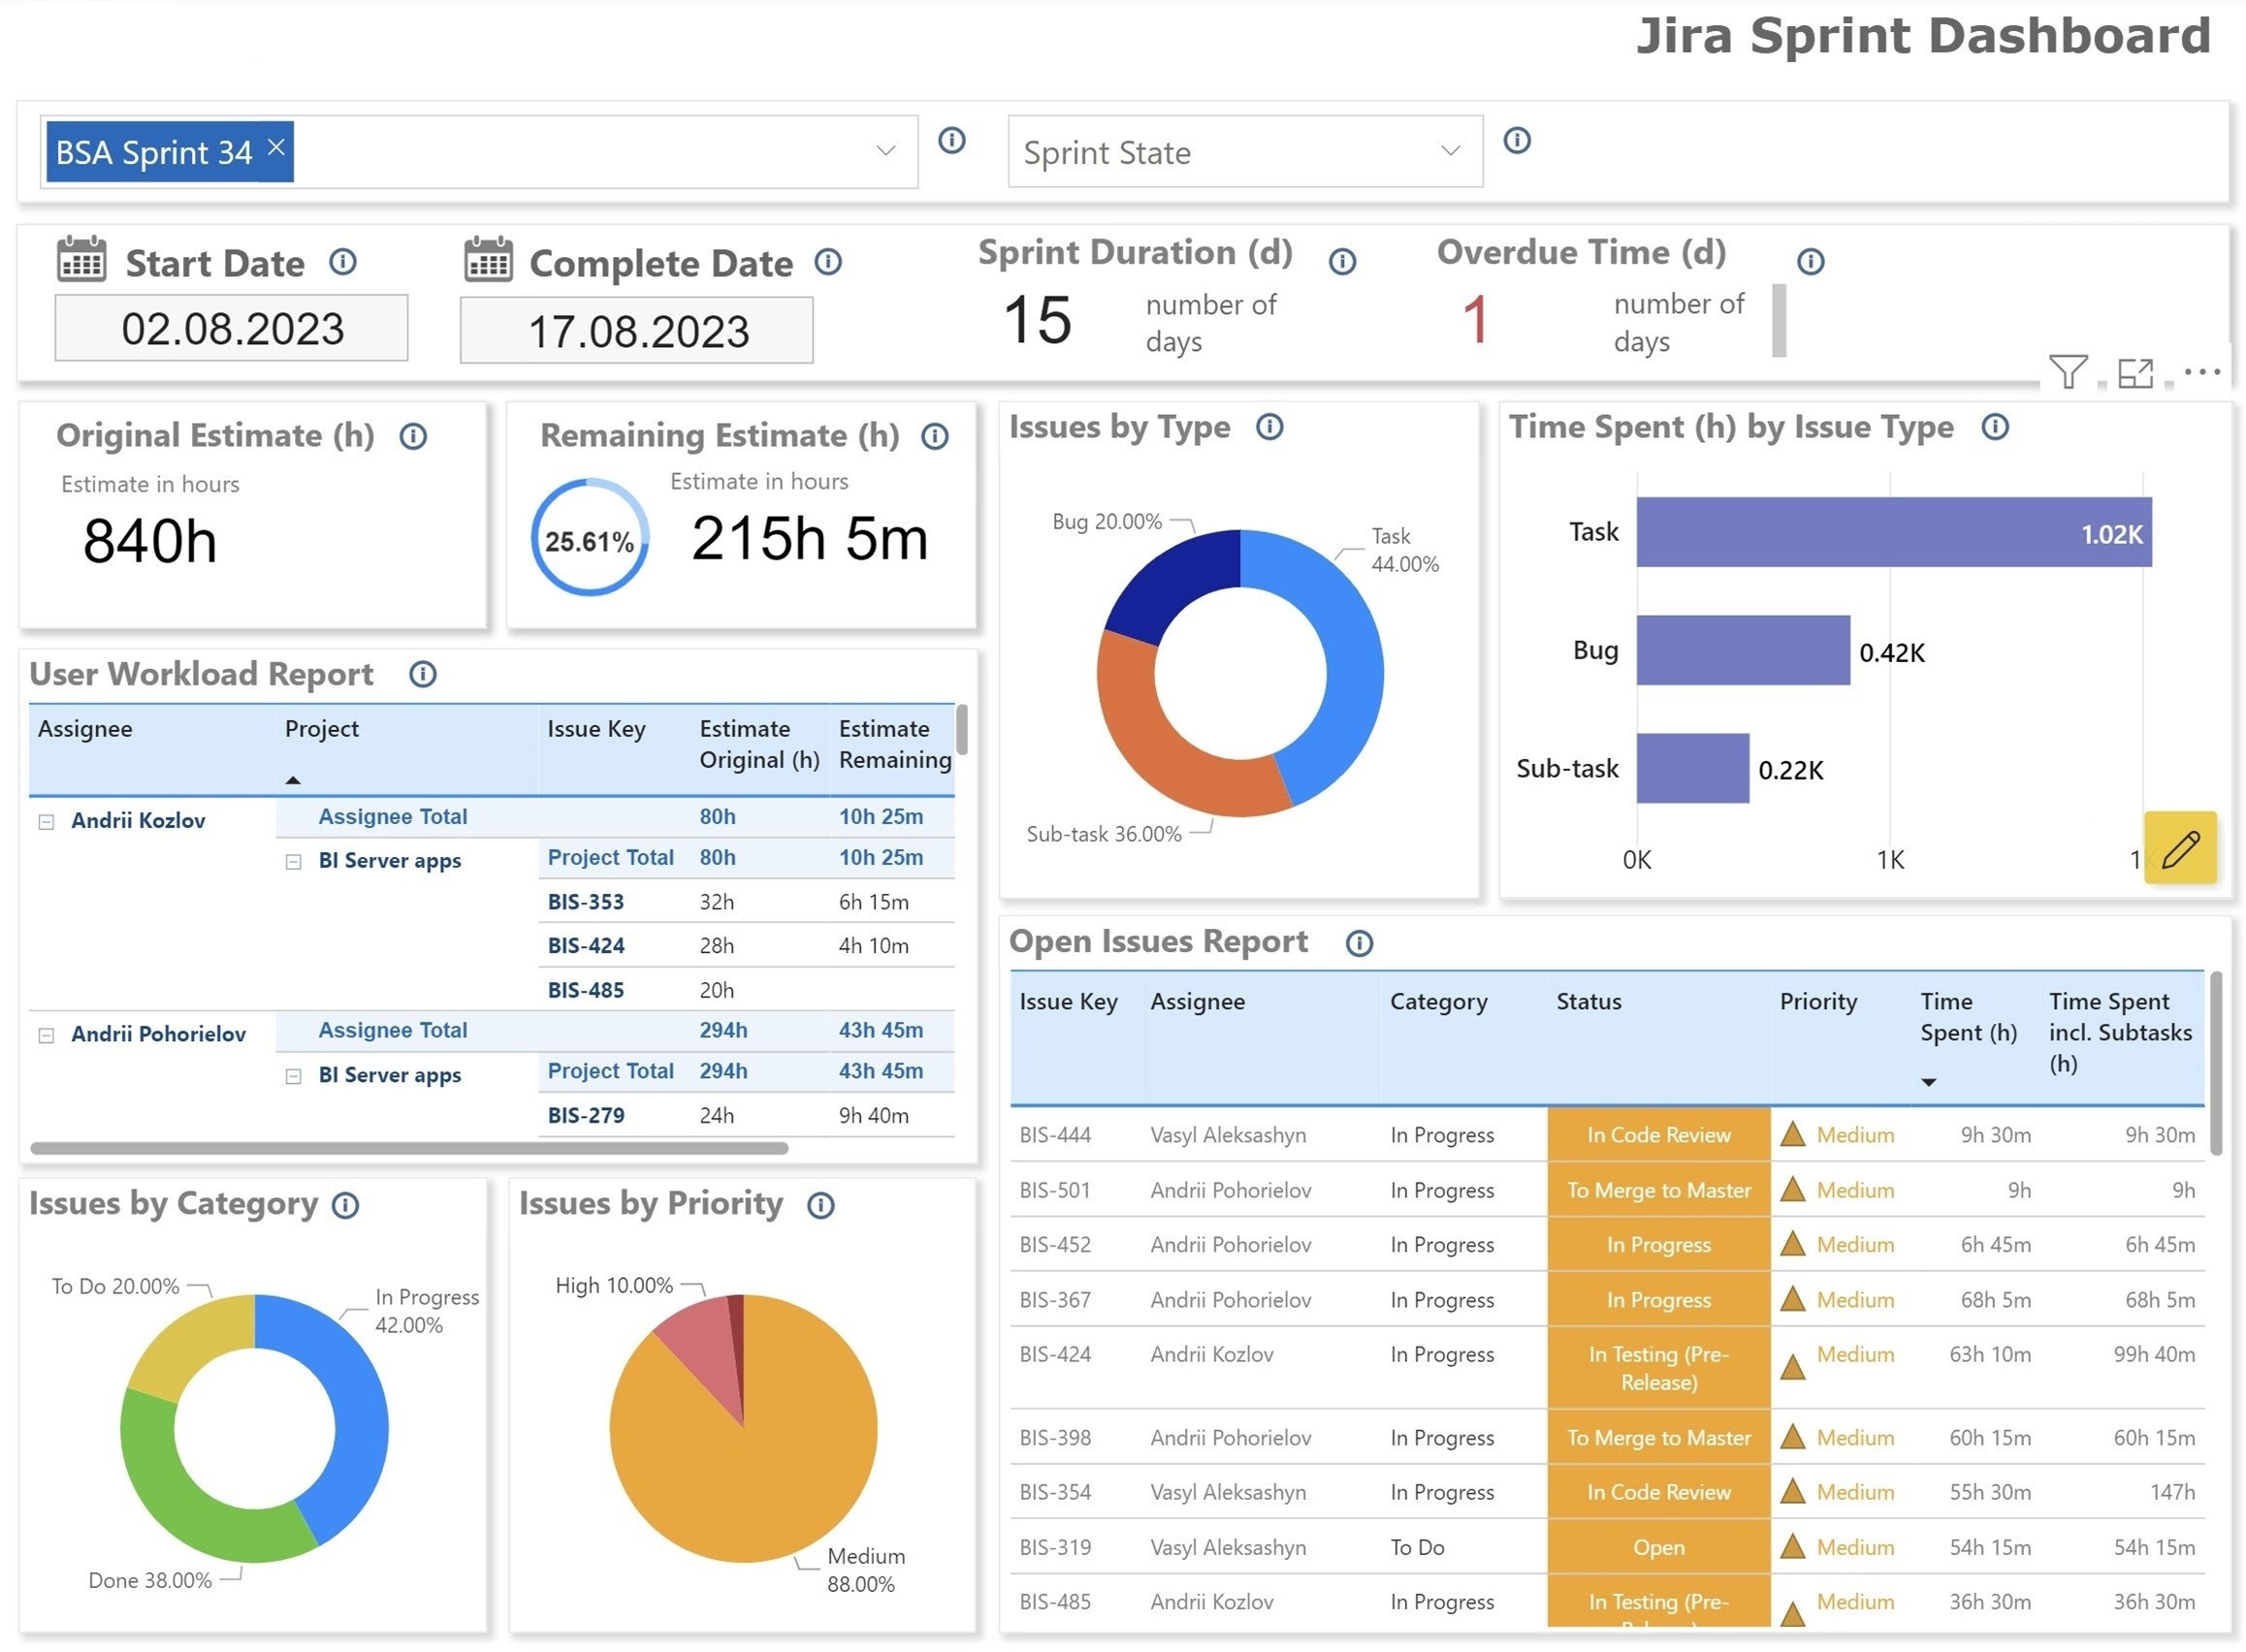Click info icon beside Overdue Time
This screenshot has width=2246, height=1652.
[1809, 262]
